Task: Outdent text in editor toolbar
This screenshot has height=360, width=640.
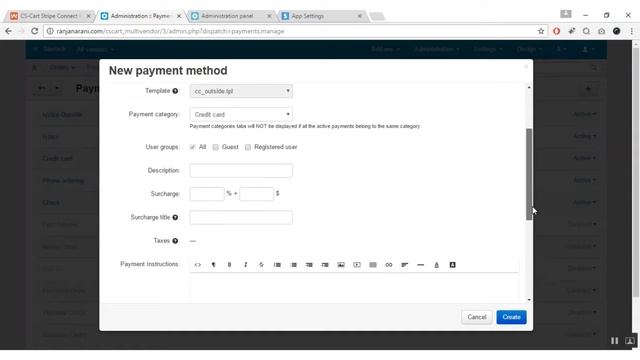Action: pyautogui.click(x=309, y=265)
